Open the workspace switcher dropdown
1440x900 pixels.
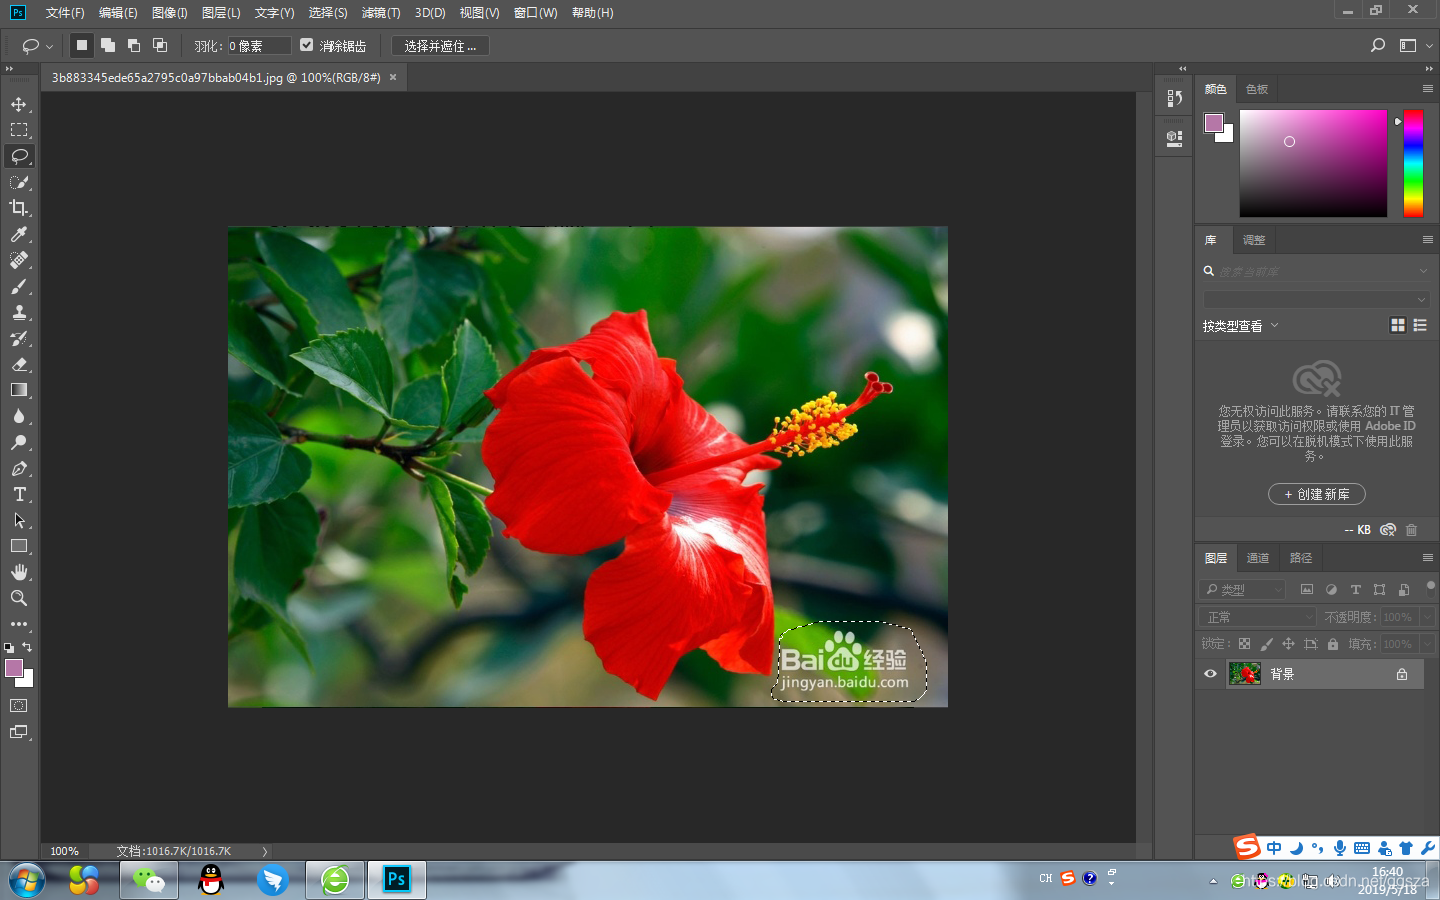1414,45
